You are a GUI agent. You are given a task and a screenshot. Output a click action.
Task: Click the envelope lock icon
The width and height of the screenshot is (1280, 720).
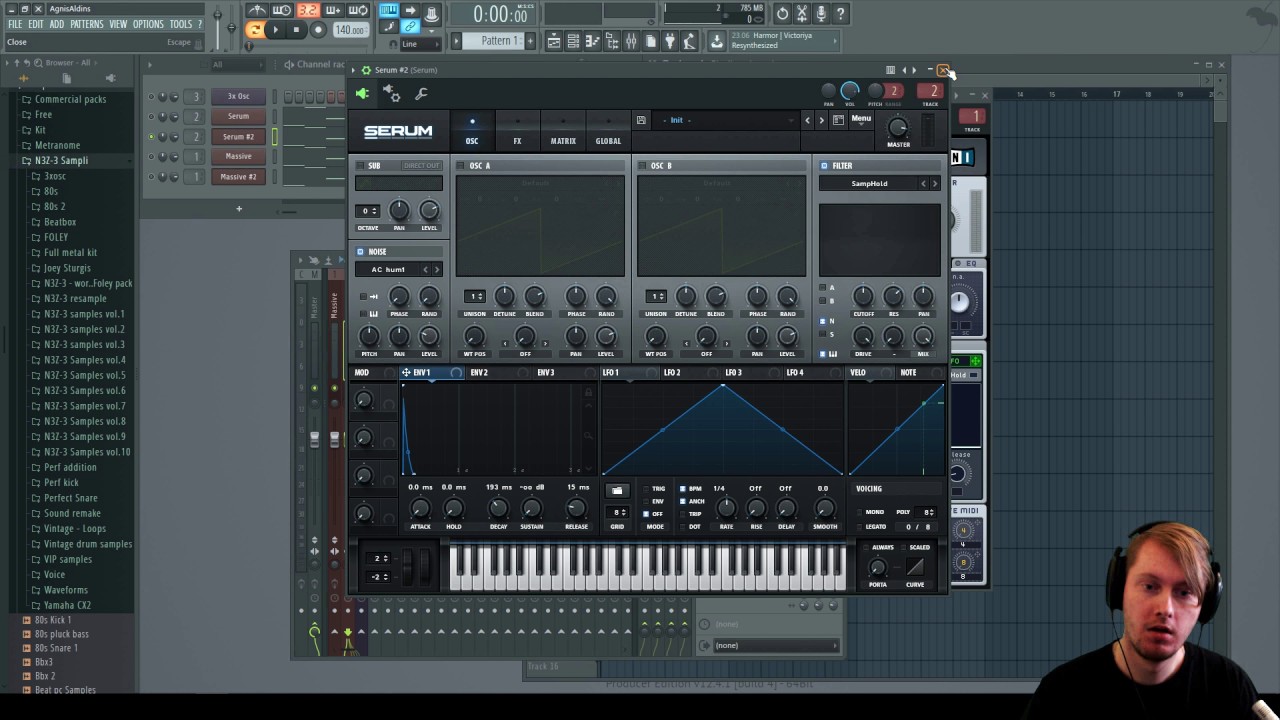point(589,393)
